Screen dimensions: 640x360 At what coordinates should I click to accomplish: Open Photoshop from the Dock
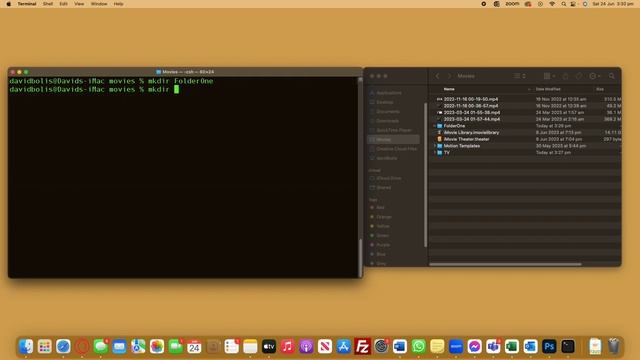click(549, 347)
